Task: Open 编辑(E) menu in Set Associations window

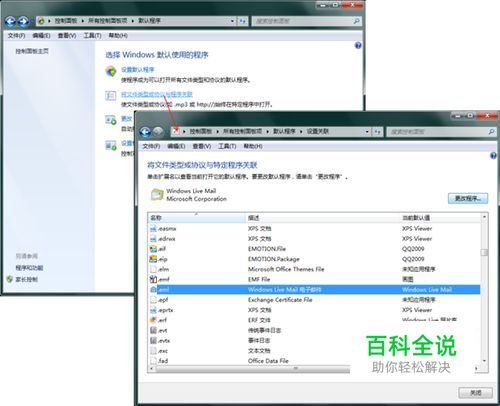Action: pyautogui.click(x=176, y=146)
